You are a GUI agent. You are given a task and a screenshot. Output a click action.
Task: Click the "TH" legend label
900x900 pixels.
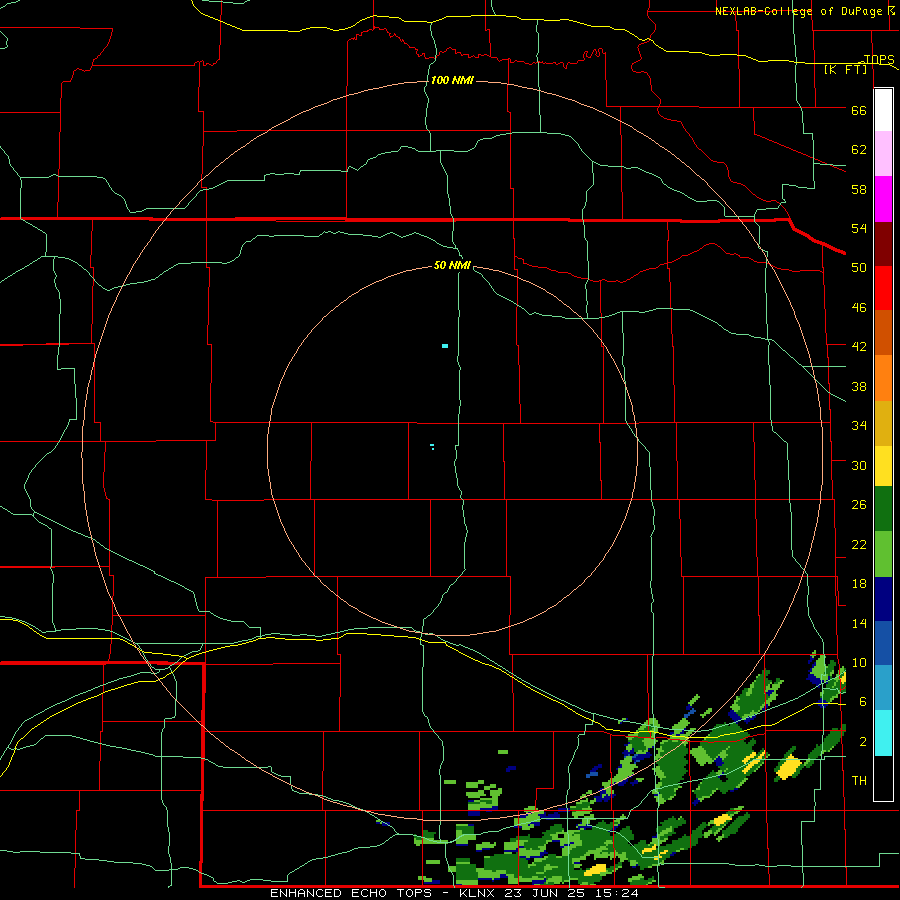859,781
